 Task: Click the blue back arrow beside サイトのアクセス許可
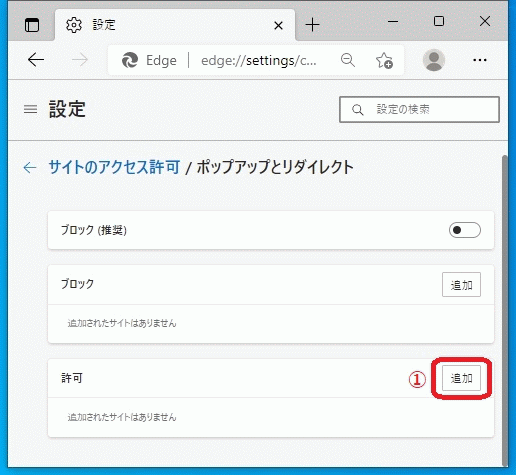(30, 167)
